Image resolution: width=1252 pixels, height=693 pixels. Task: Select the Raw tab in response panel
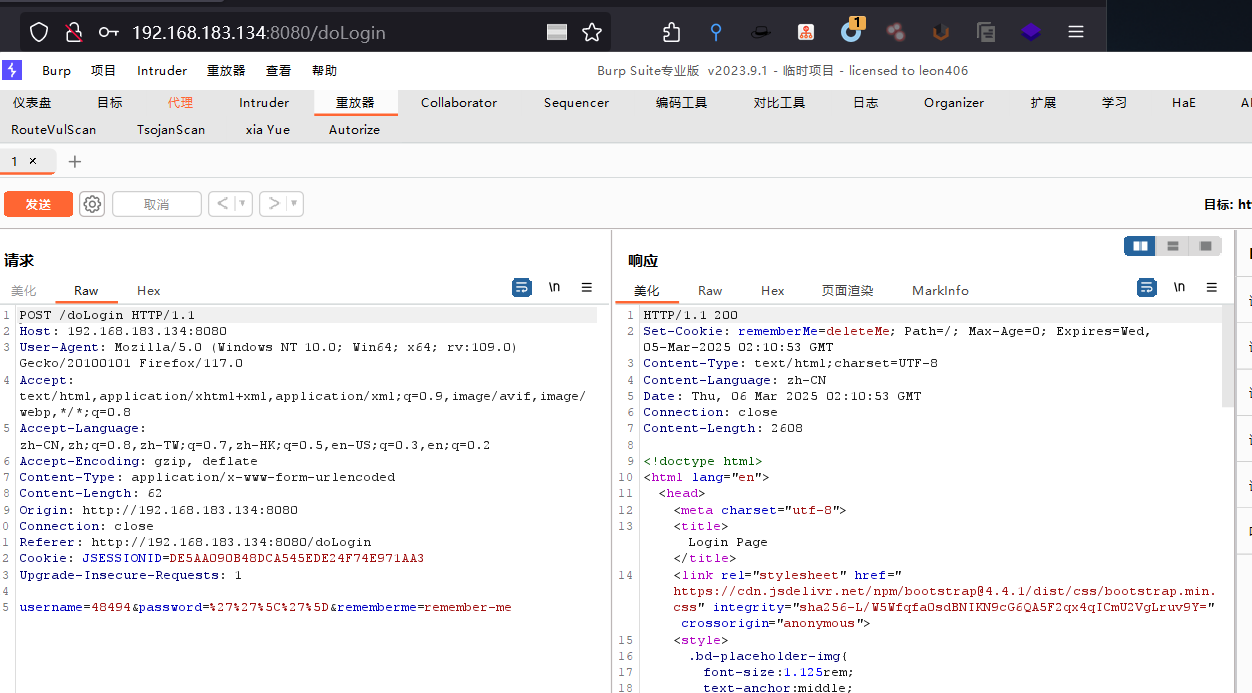[710, 291]
